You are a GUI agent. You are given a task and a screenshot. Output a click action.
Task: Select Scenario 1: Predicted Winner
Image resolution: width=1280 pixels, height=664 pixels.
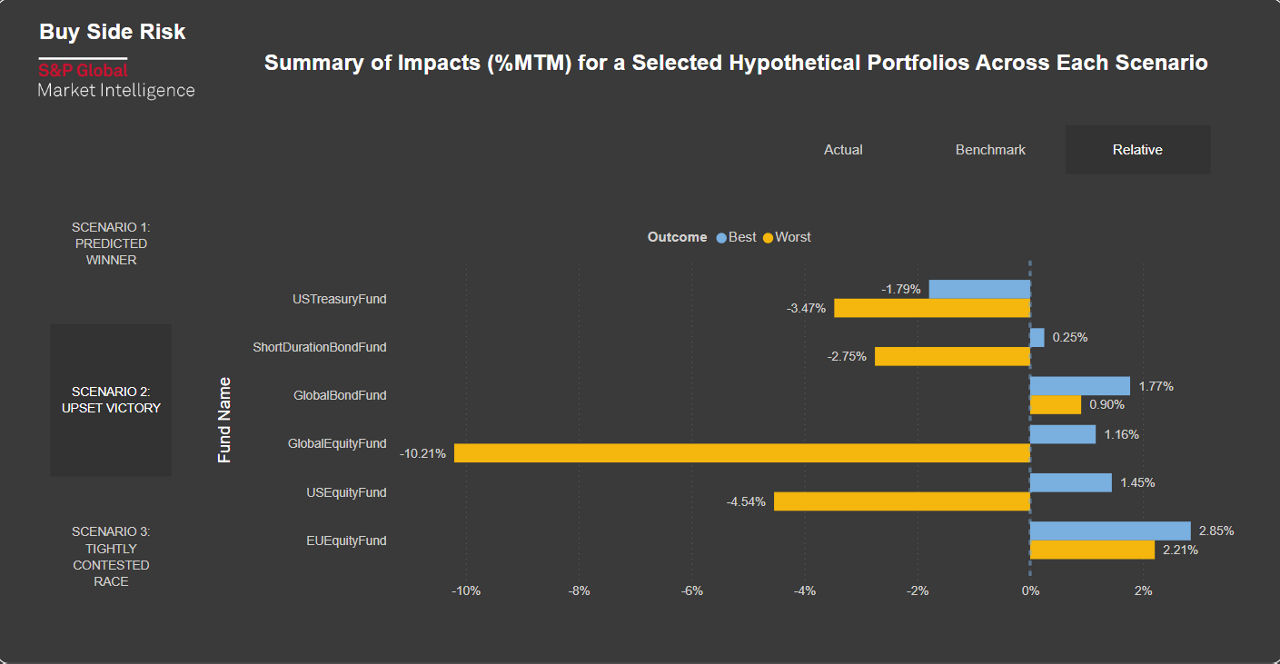pyautogui.click(x=111, y=244)
